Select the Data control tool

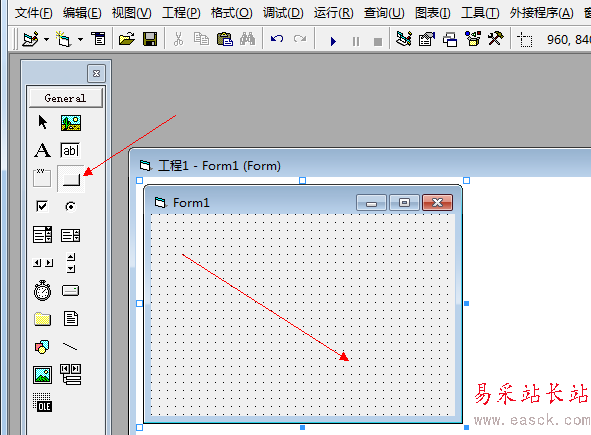[70, 374]
